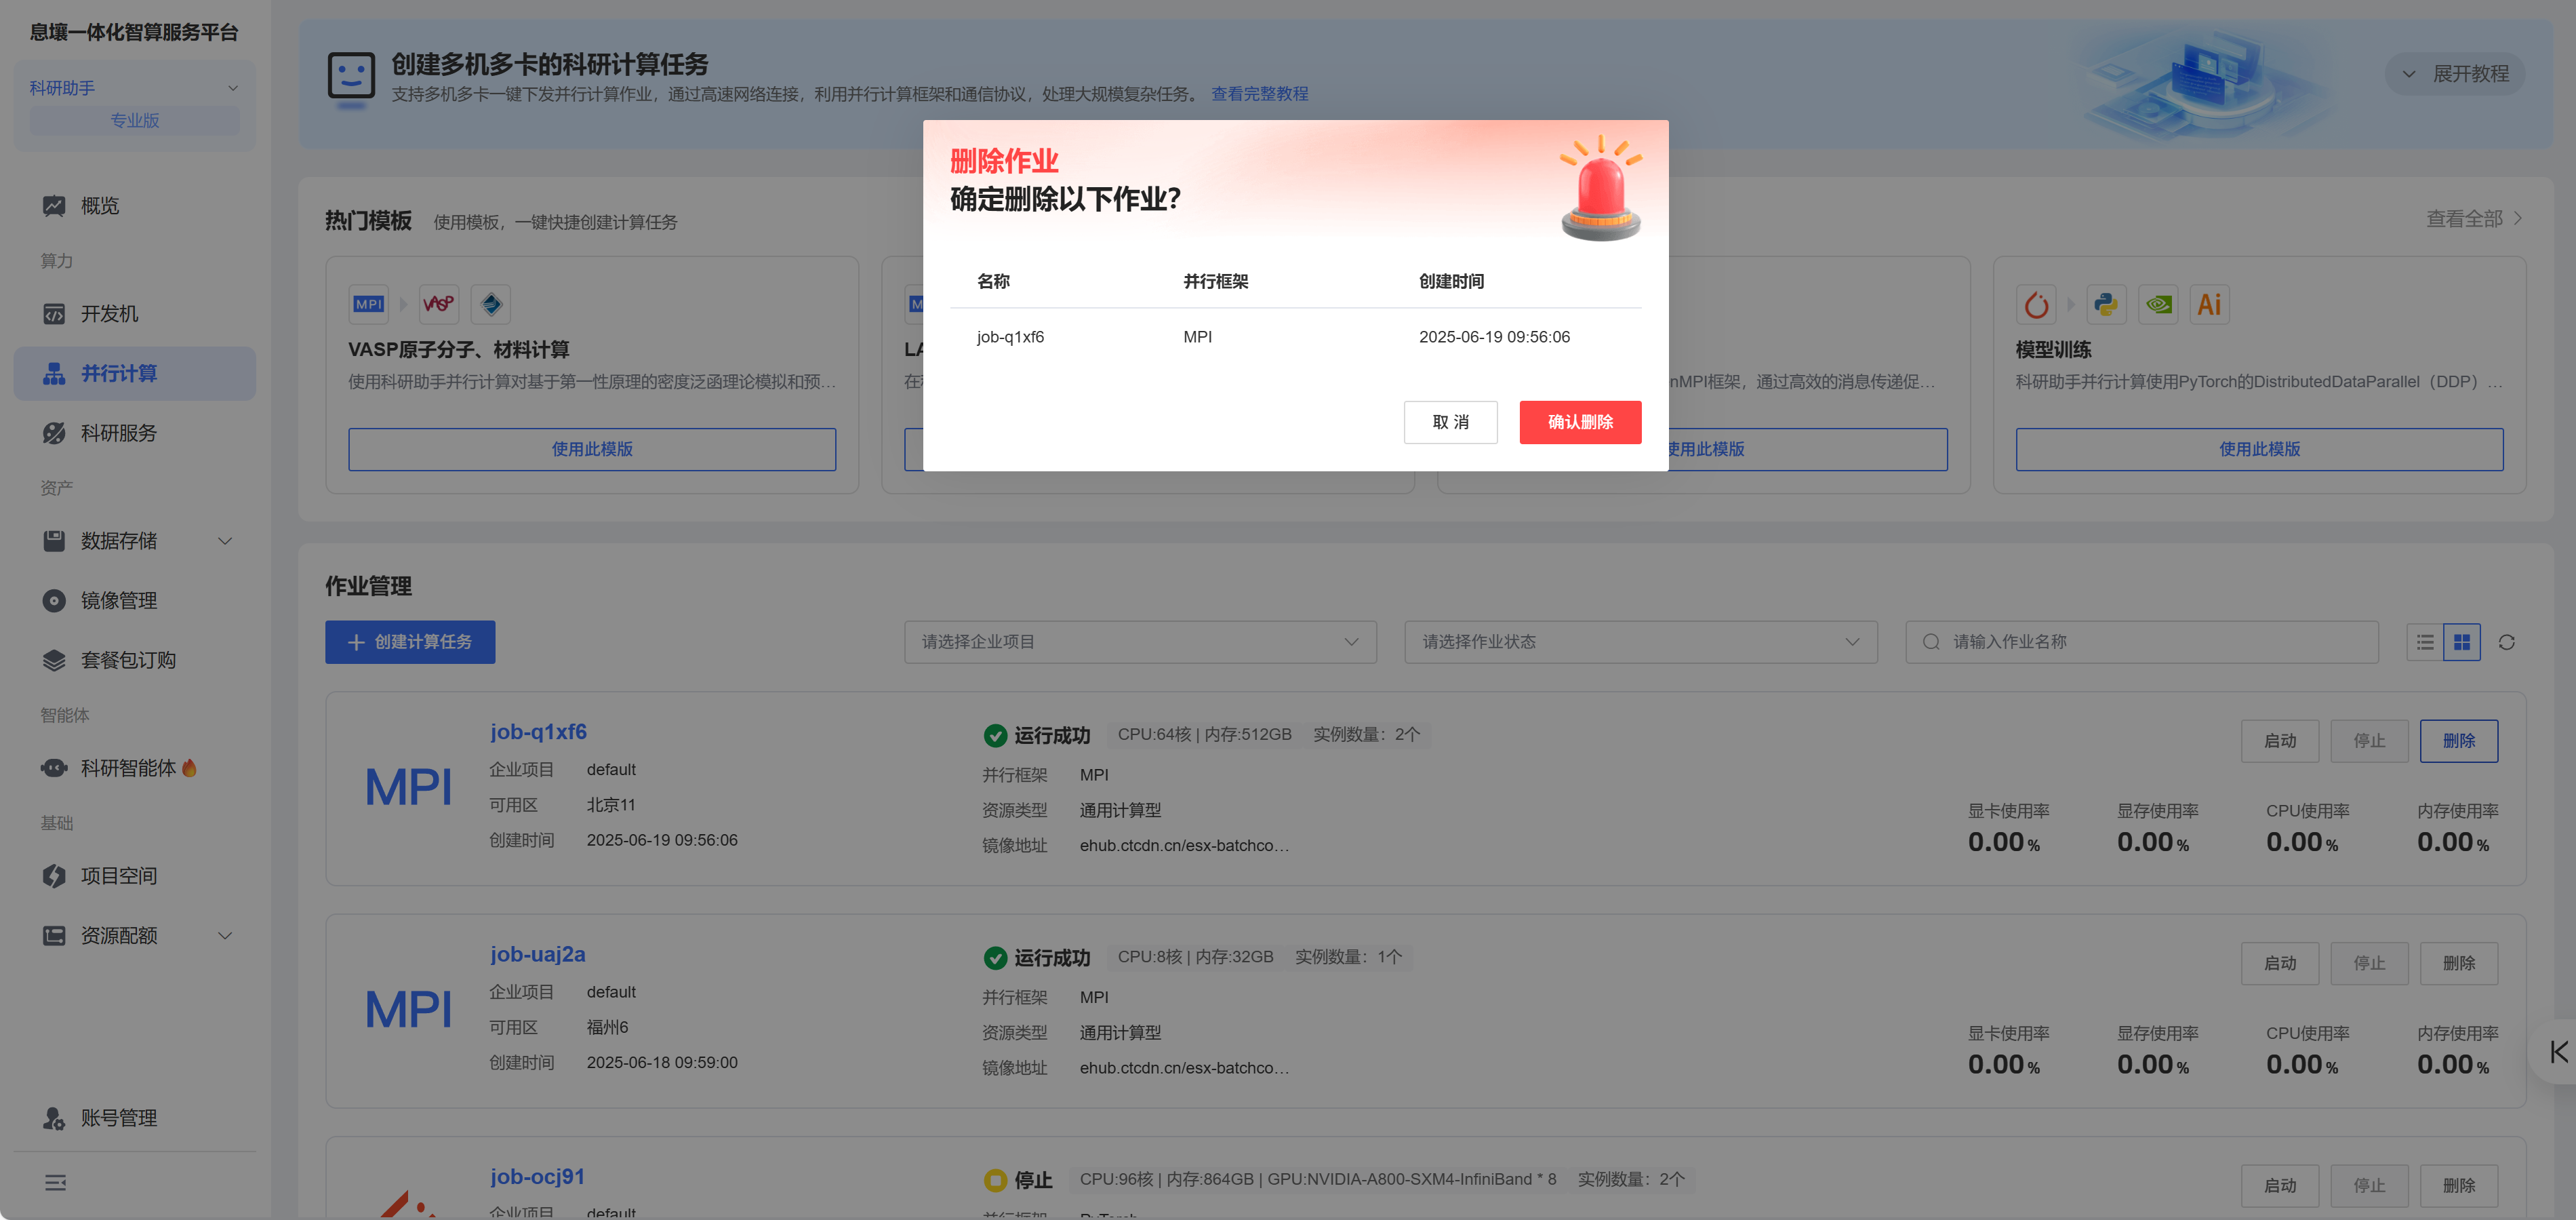This screenshot has height=1220, width=2576.
Task: Start job-ocj91 with 启动 button
Action: (2279, 1185)
